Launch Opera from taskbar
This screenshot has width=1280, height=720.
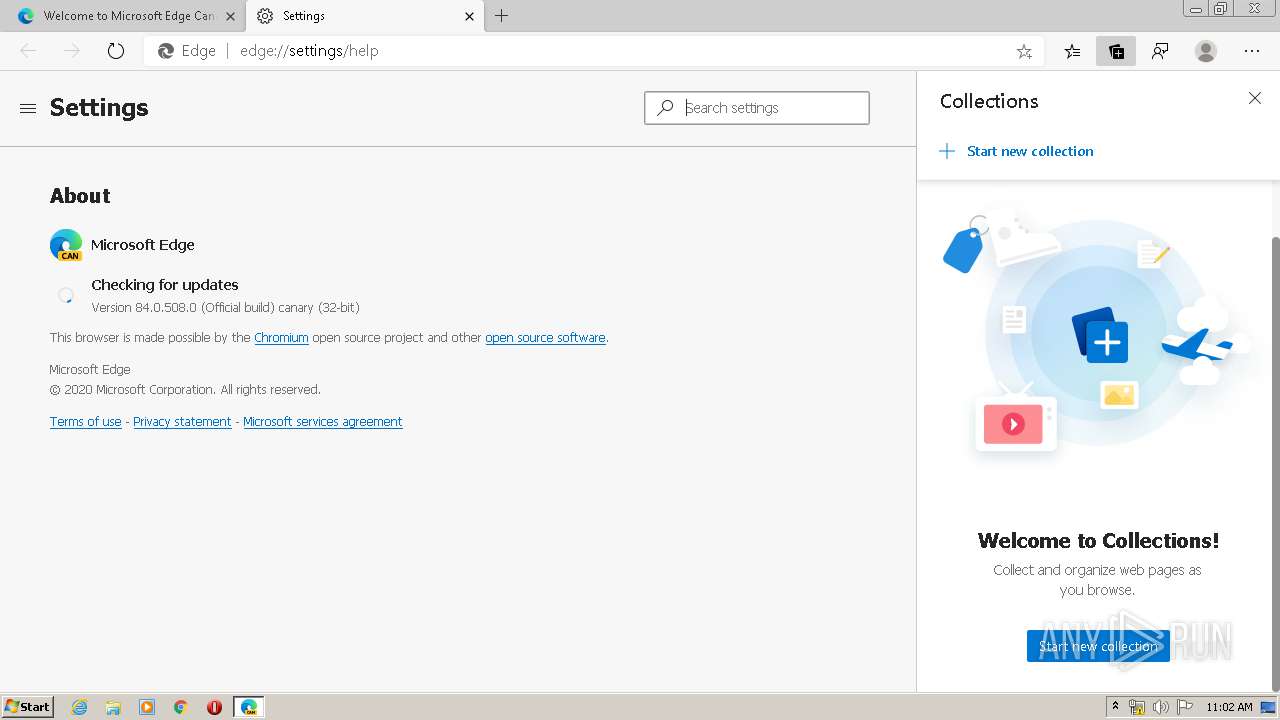[214, 707]
